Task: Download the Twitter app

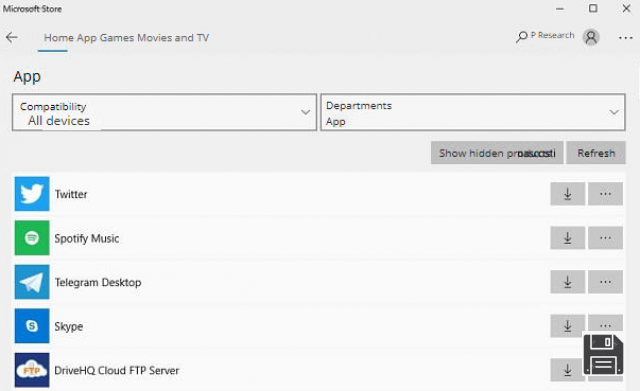Action: click(567, 194)
